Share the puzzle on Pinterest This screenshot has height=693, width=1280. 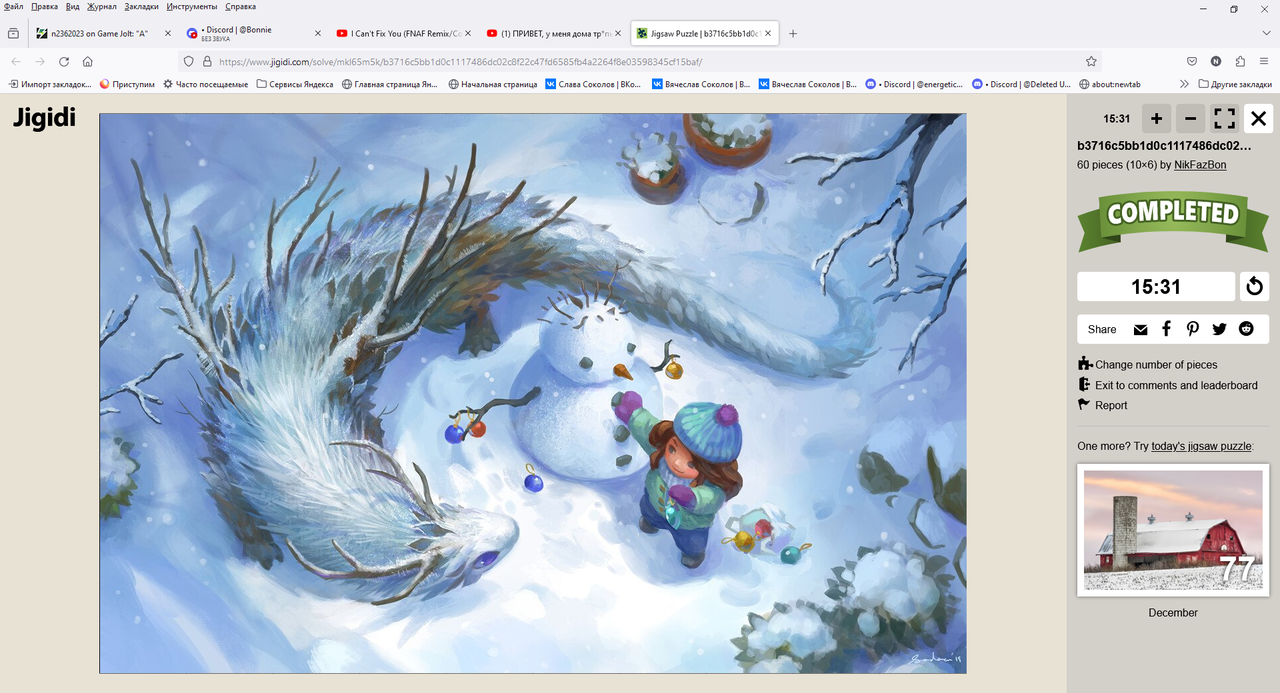pyautogui.click(x=1193, y=329)
